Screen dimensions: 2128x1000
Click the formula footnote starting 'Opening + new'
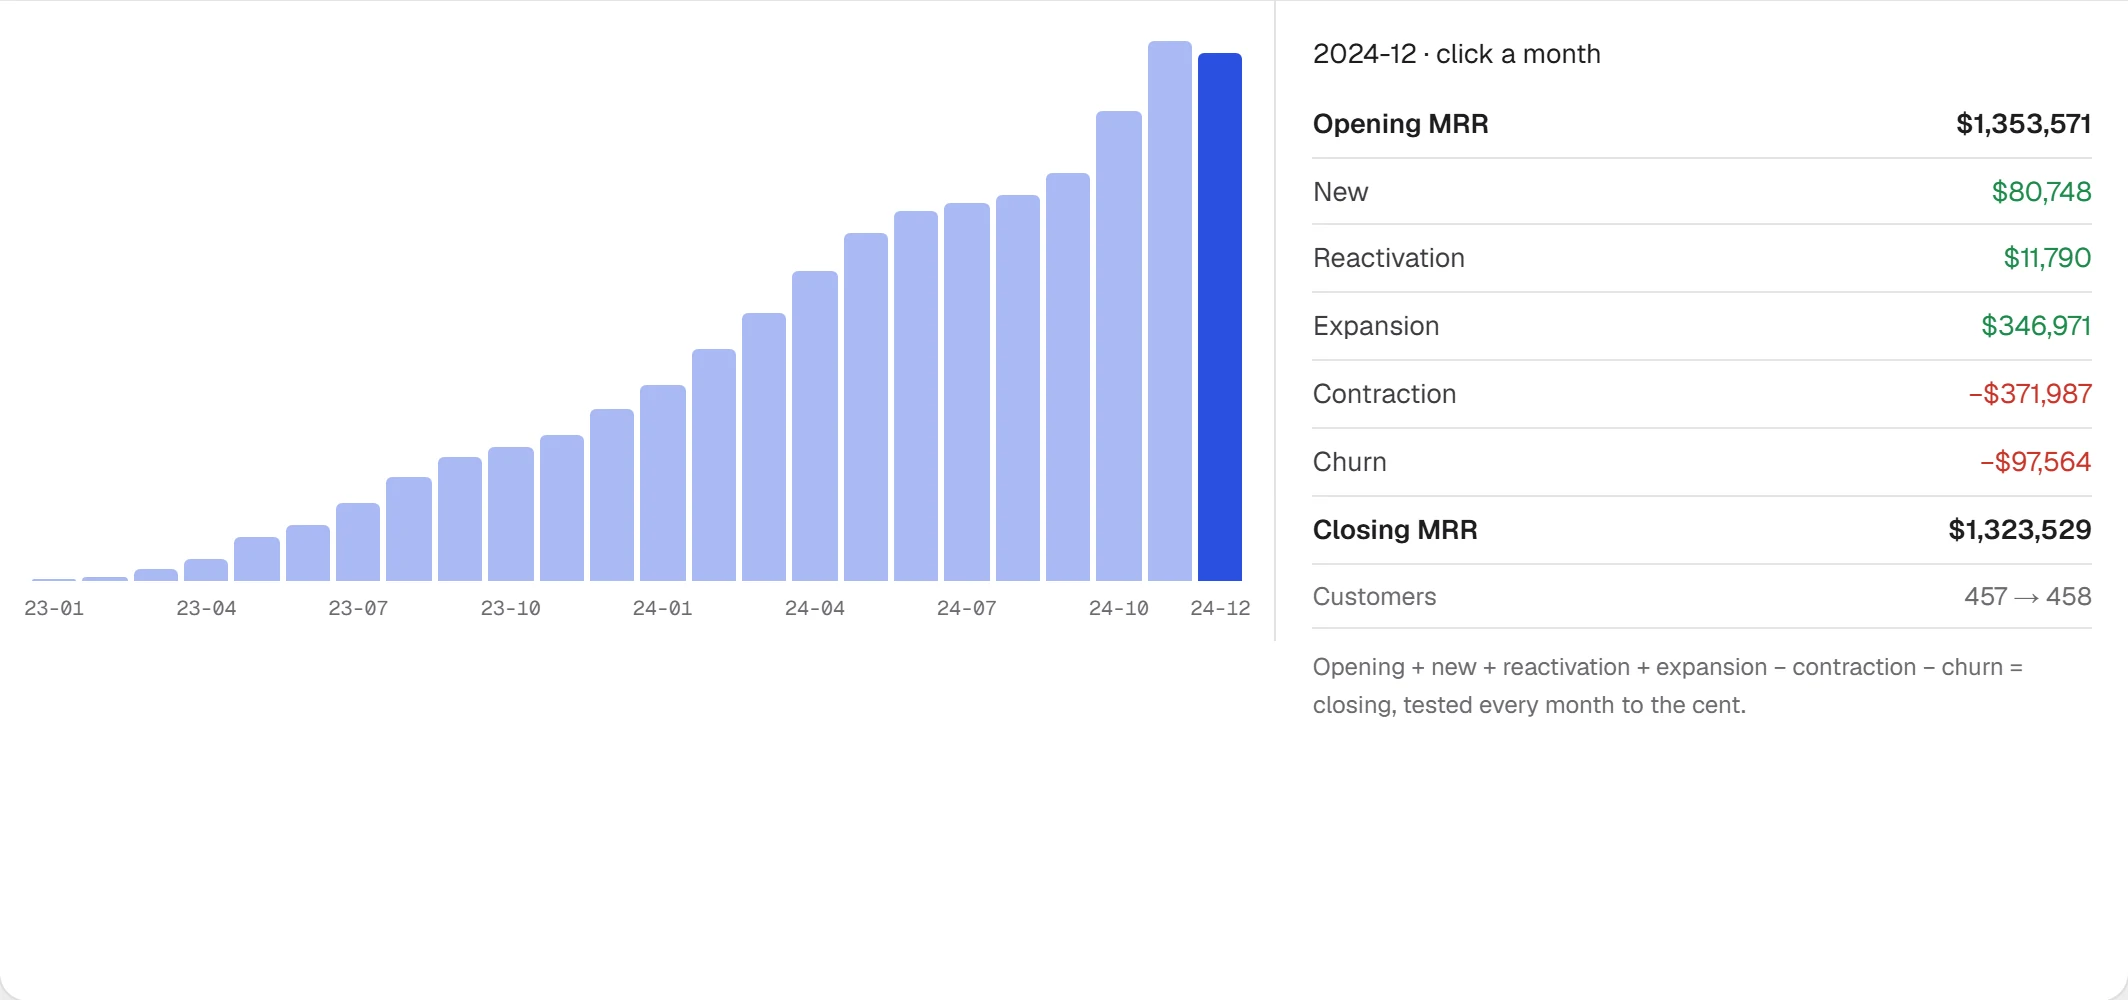point(1668,686)
